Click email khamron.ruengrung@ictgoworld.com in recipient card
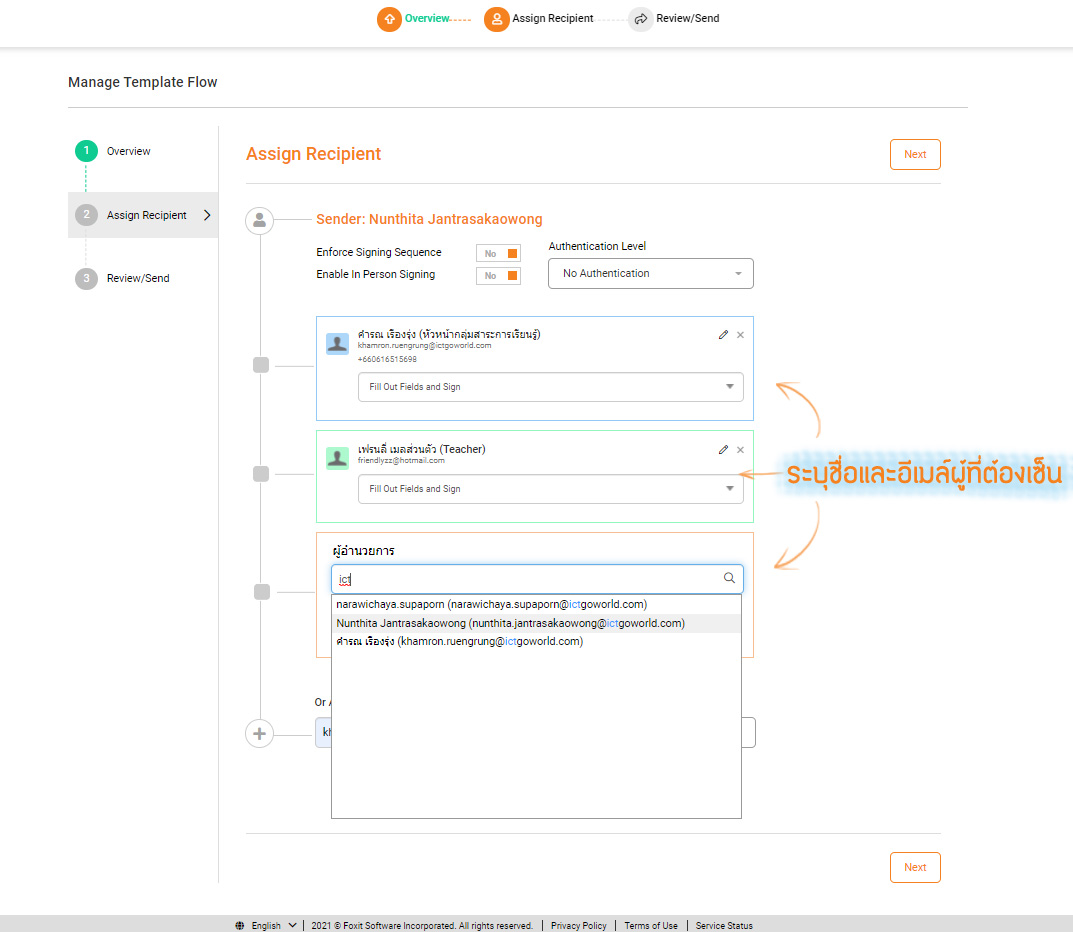Viewport: 1073px width, 932px height. (424, 346)
